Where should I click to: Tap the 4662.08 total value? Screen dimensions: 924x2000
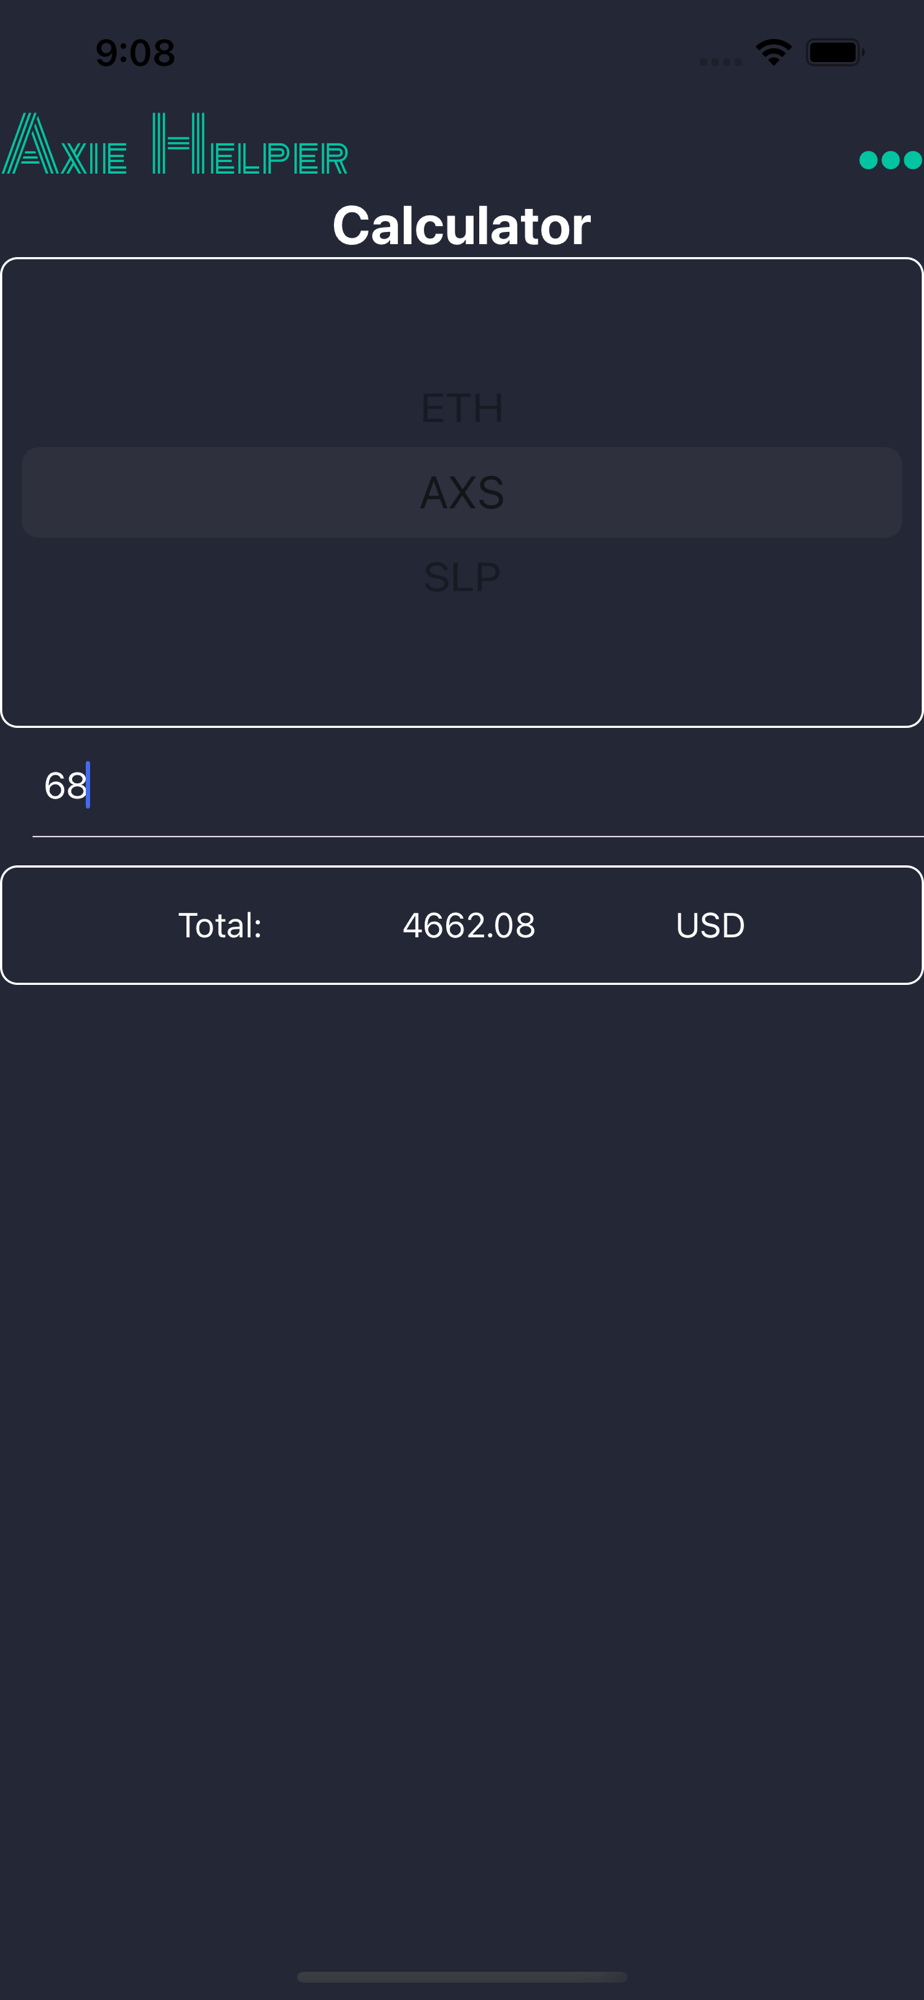coord(468,926)
